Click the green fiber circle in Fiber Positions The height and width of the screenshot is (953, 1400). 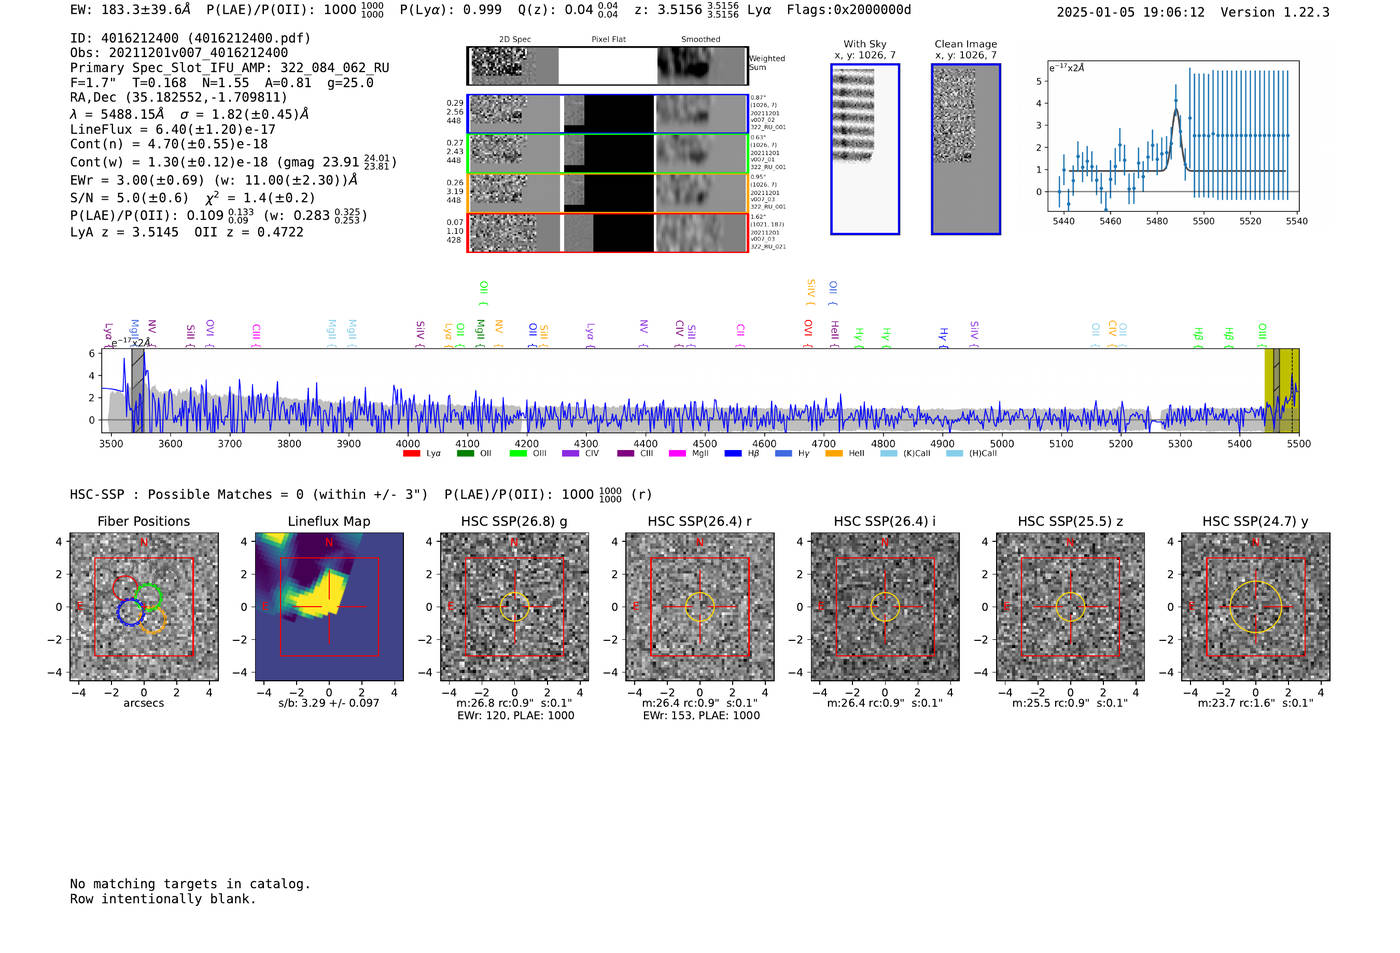148,597
